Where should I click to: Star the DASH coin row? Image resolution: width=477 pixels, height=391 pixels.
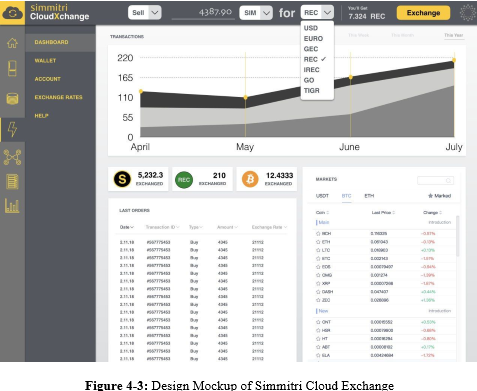(318, 292)
